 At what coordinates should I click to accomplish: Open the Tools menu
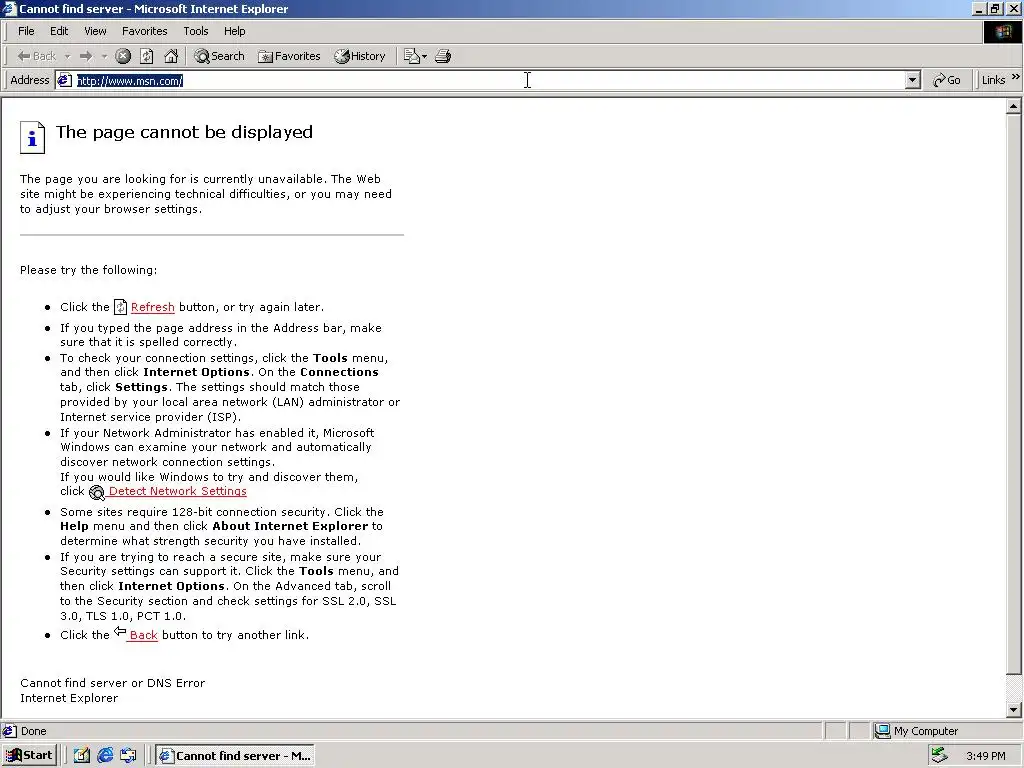(x=195, y=31)
